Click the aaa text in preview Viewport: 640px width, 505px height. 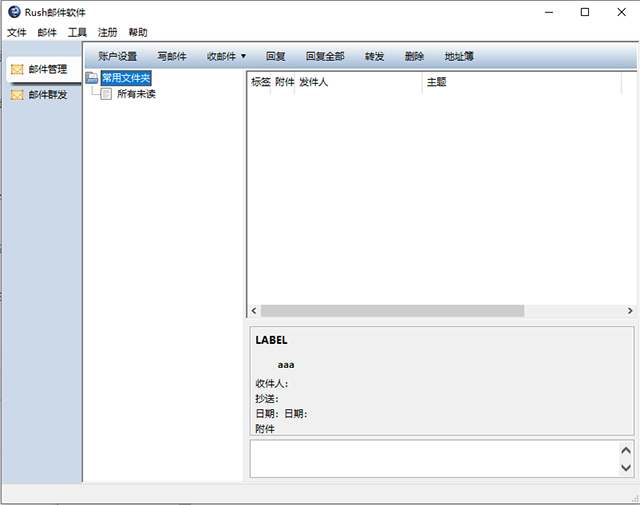pos(286,365)
